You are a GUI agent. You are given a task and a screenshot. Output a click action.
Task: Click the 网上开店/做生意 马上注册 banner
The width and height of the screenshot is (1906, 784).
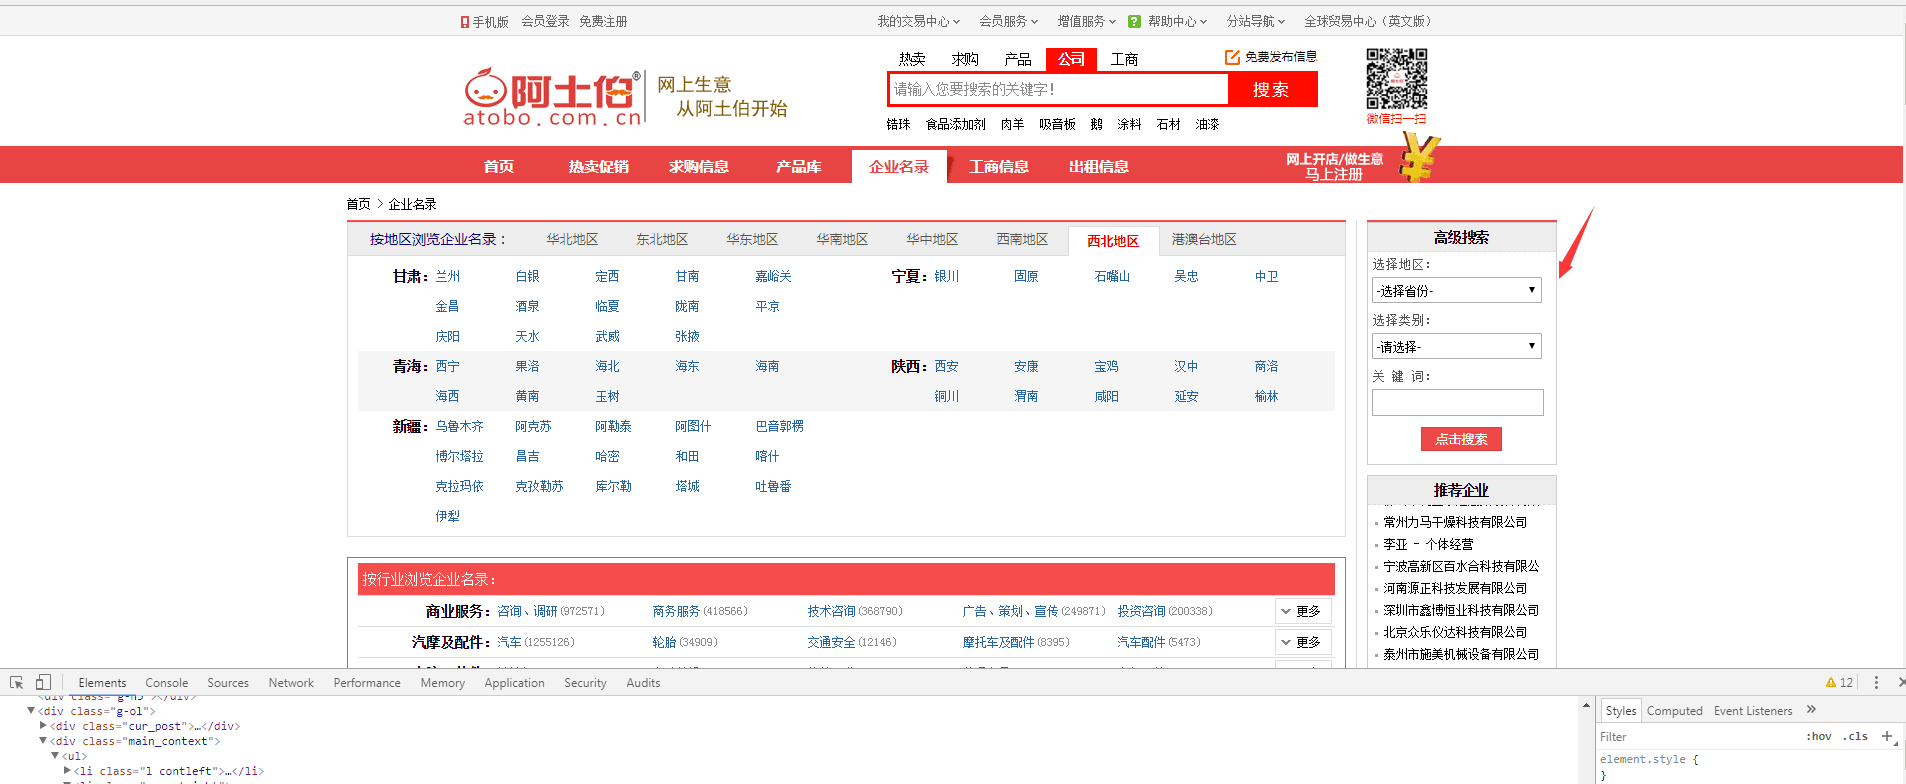(1334, 166)
